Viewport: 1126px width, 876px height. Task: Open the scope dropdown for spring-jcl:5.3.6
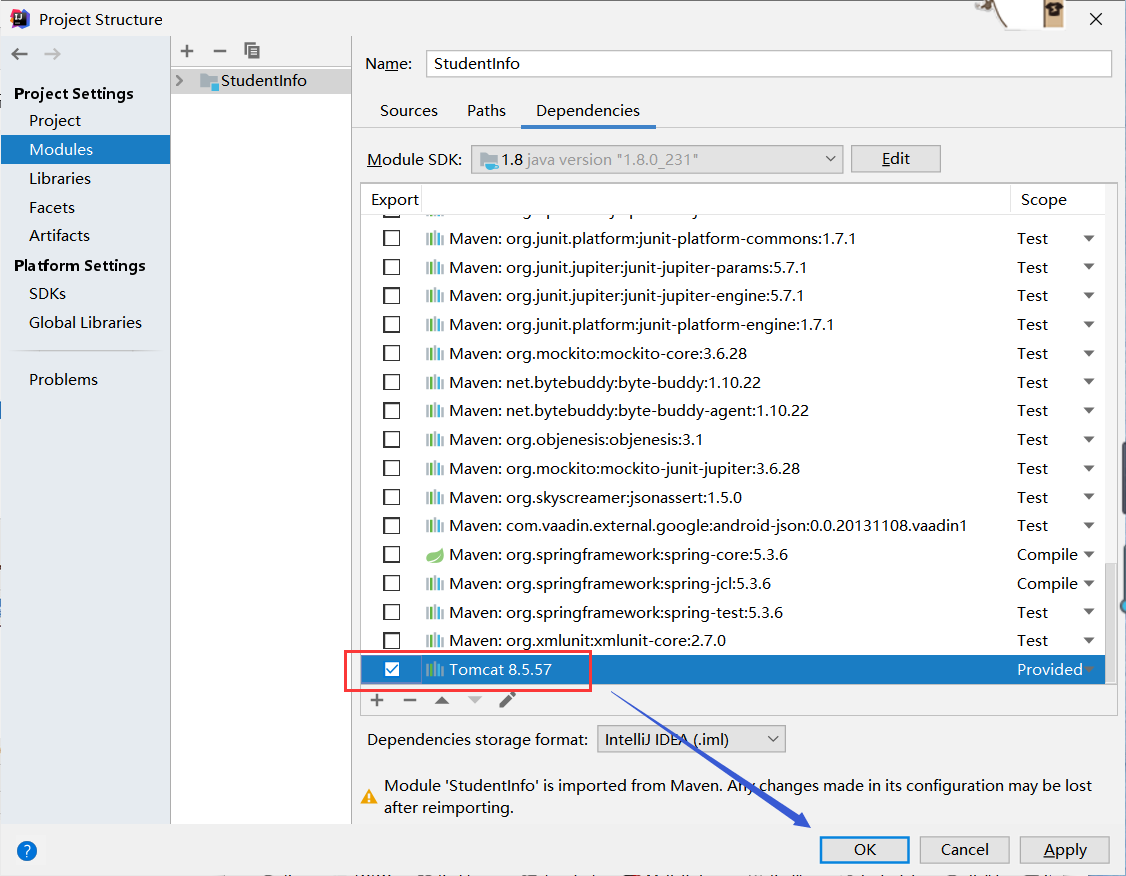click(x=1089, y=583)
